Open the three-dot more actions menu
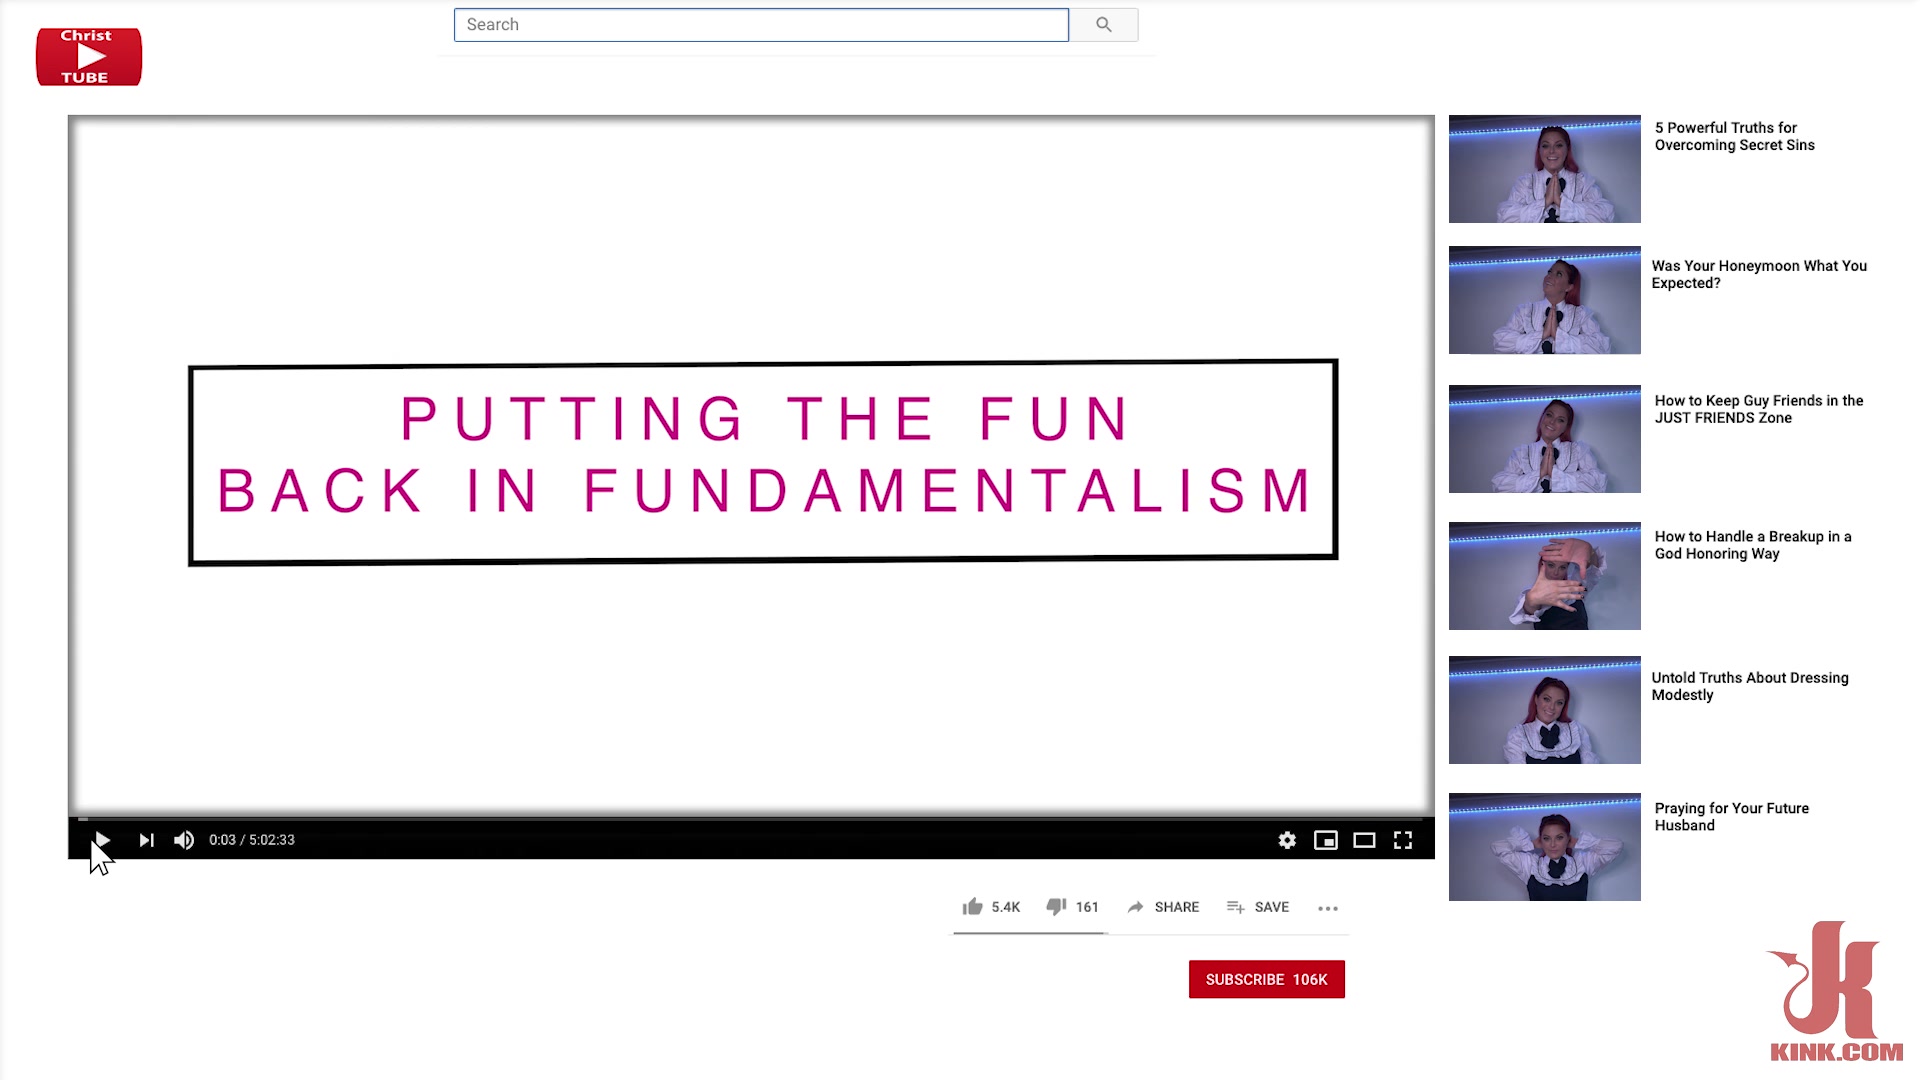The image size is (1920, 1080). [x=1328, y=908]
